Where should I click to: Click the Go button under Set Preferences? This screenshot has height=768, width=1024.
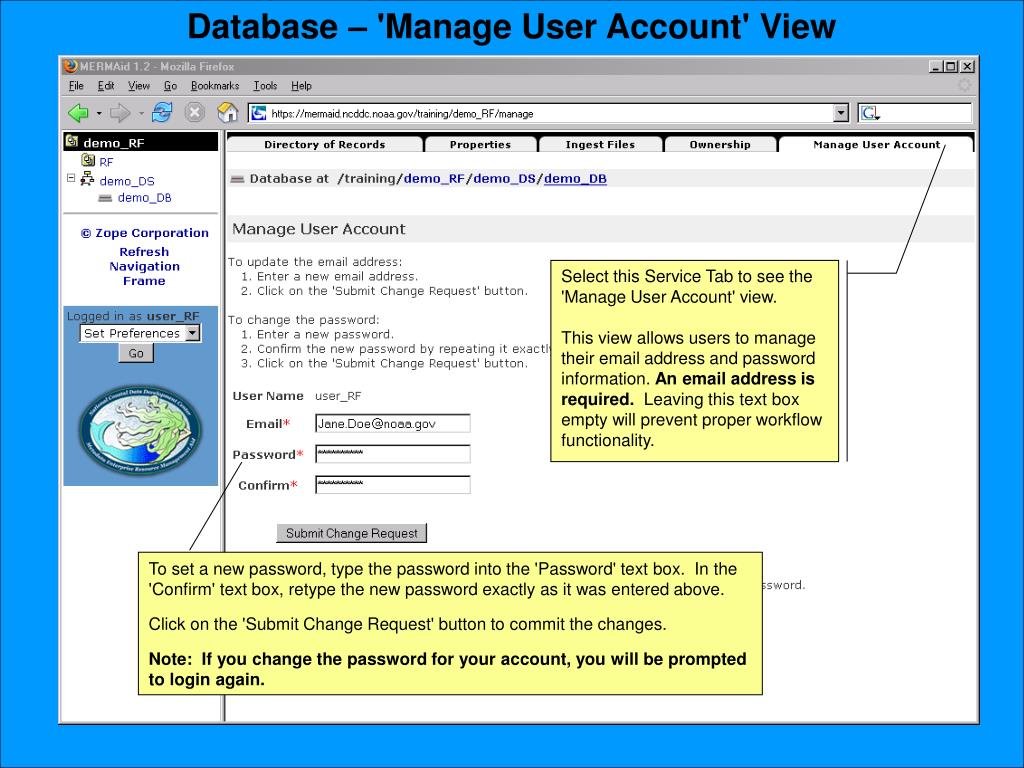tap(136, 353)
